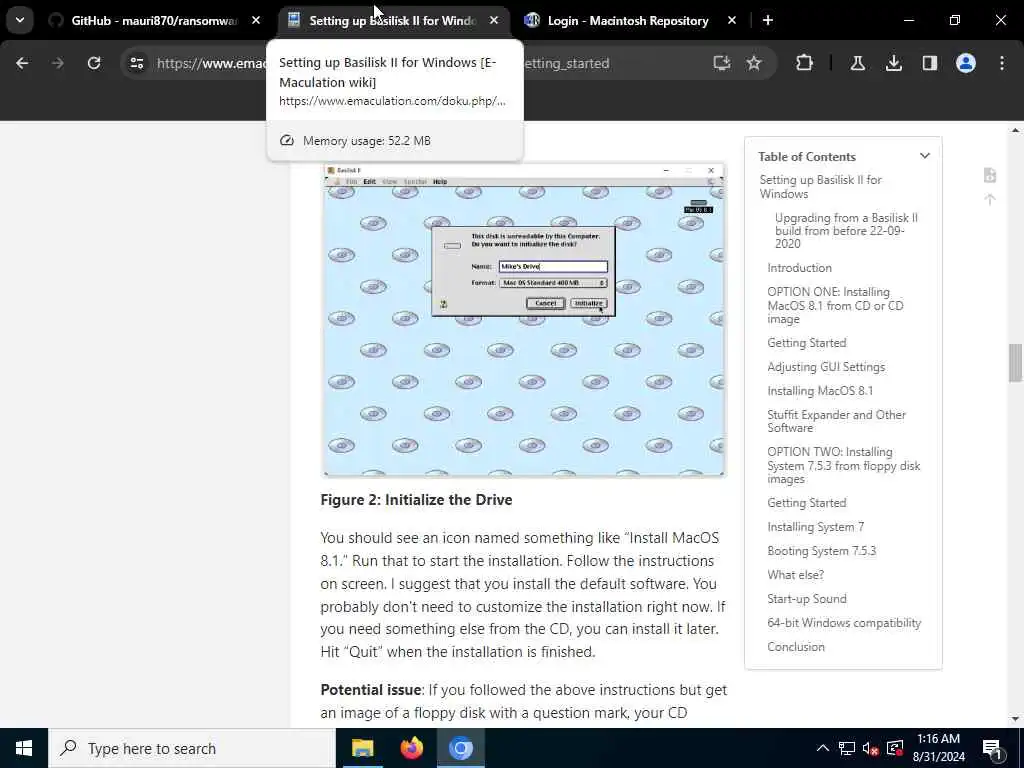Switch to the GitHub mauri870/ransomware tab
This screenshot has height=768, width=1024.
click(x=153, y=21)
